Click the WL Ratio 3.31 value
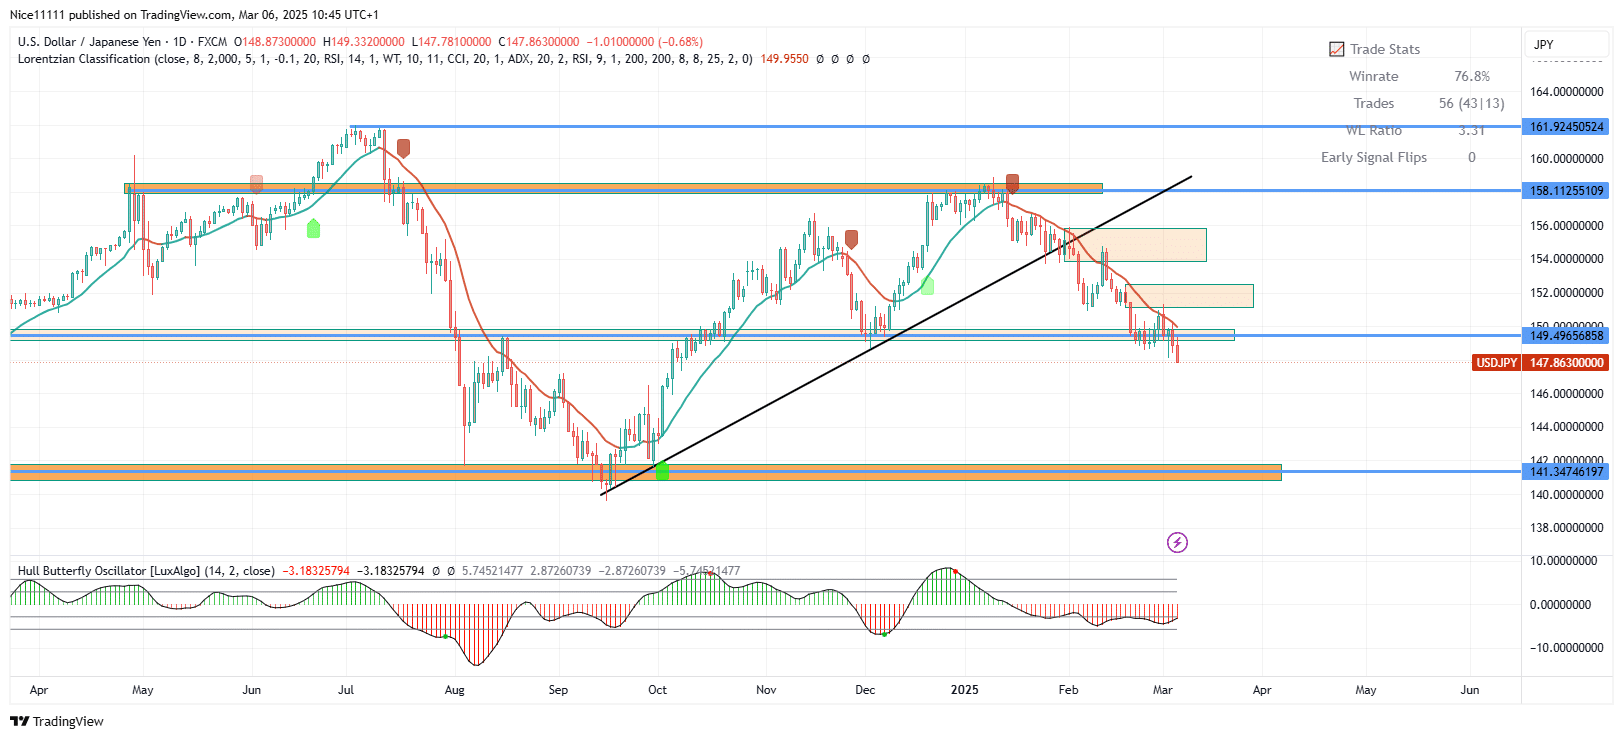The width and height of the screenshot is (1623, 739). tap(1471, 130)
